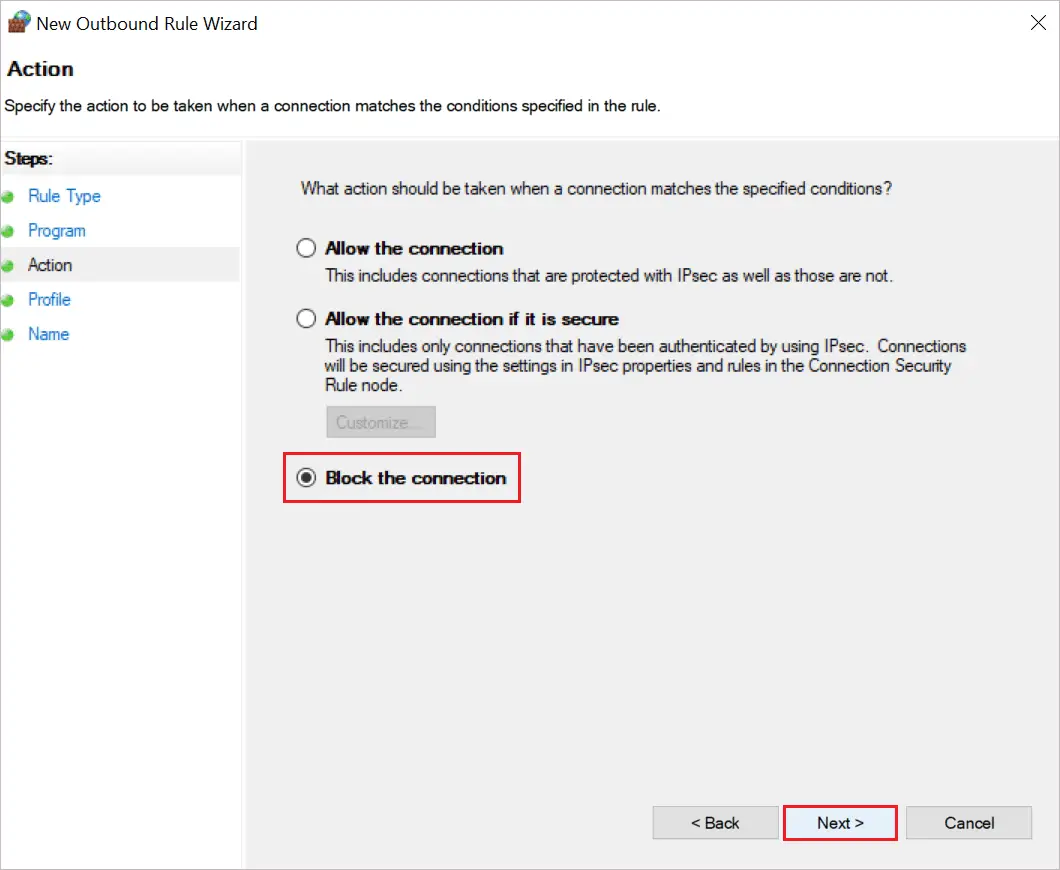Click the '< Back' button
Image resolution: width=1060 pixels, height=870 pixels.
[x=715, y=823]
